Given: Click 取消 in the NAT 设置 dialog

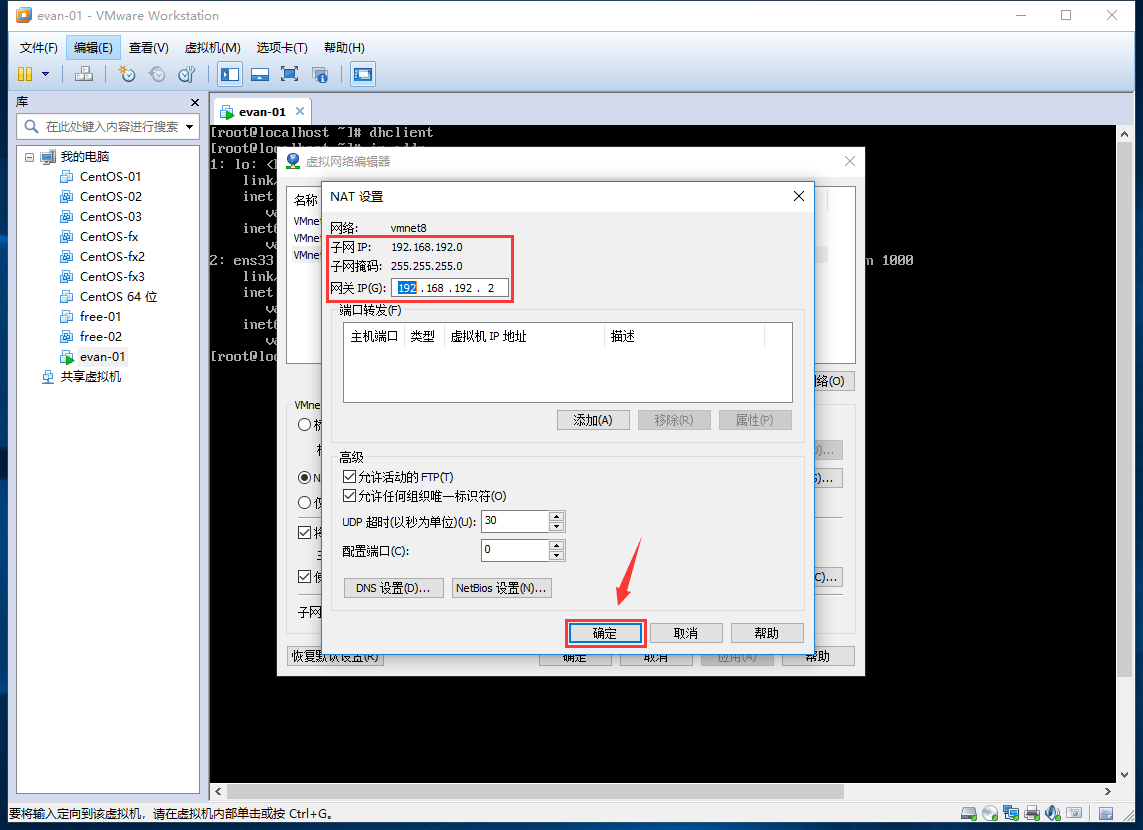Looking at the screenshot, I should point(686,633).
